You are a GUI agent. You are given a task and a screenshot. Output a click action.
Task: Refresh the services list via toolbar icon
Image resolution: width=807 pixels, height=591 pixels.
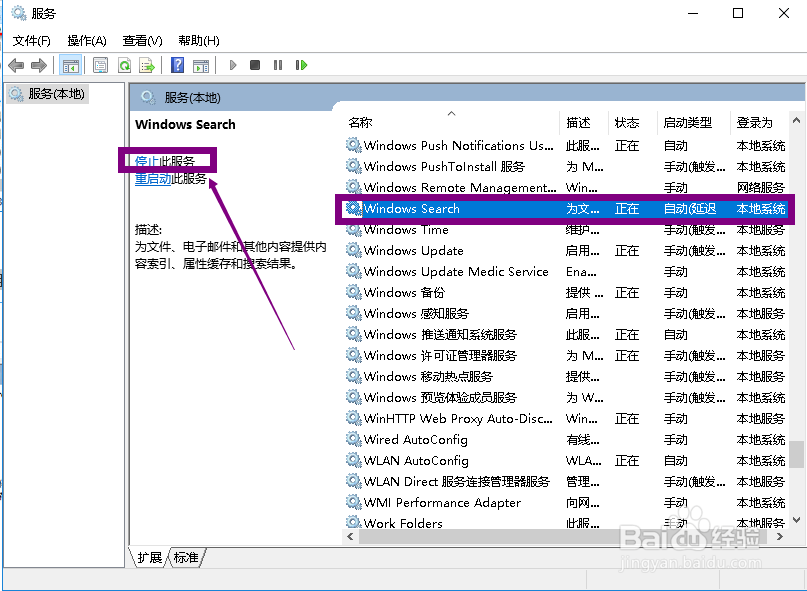(x=124, y=65)
